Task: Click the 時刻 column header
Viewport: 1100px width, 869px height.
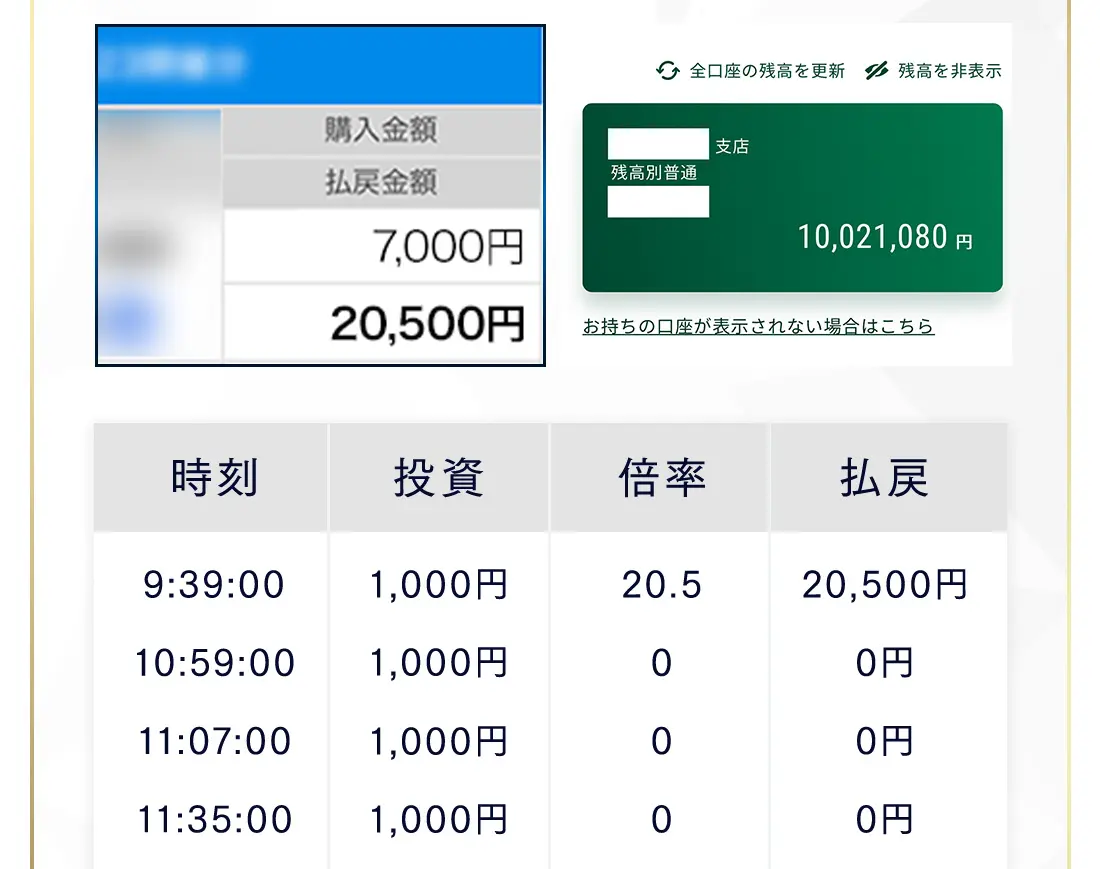Action: click(214, 478)
